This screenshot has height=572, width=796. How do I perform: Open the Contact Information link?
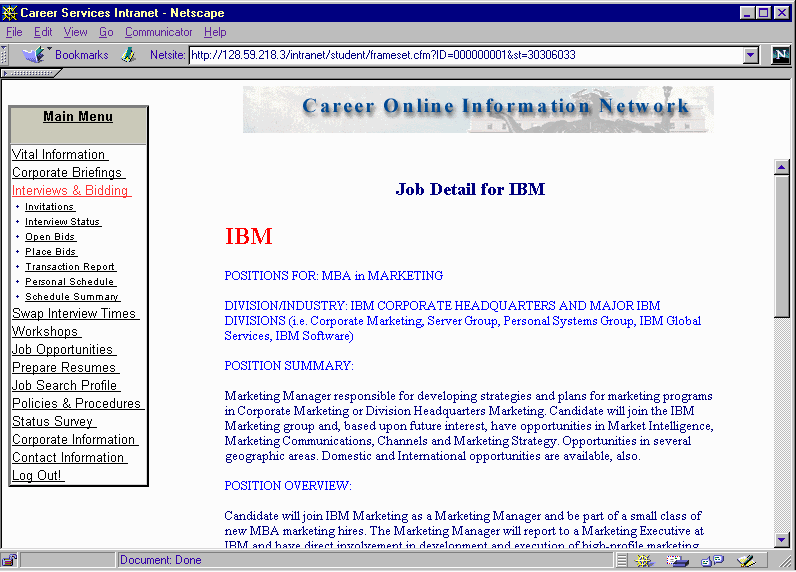pos(69,458)
